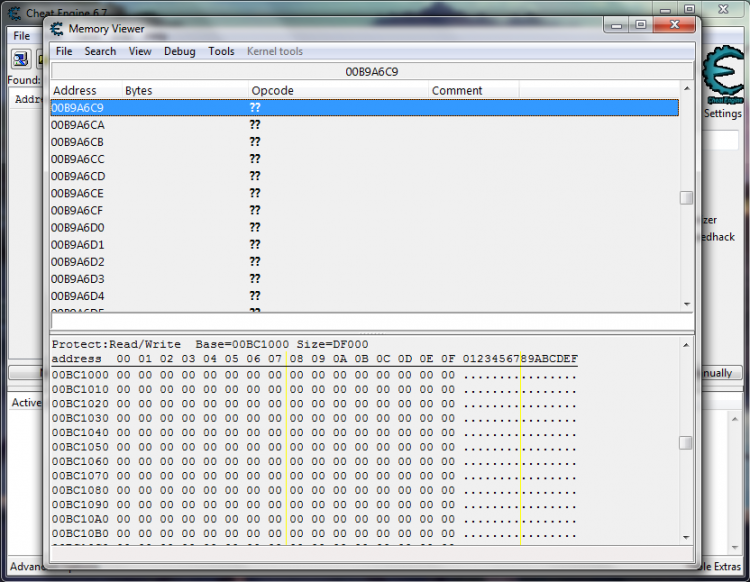The image size is (750, 582).
Task: Close the Memory Viewer window
Action: point(674,24)
